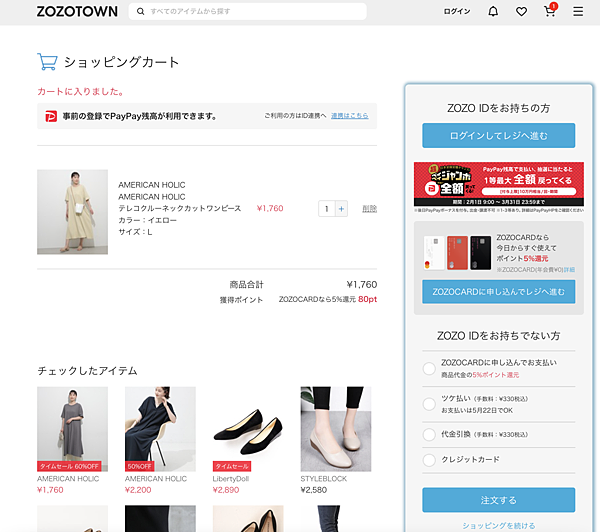Delete the cart item via 削除
Viewport: 600px width, 532px height.
(x=369, y=209)
